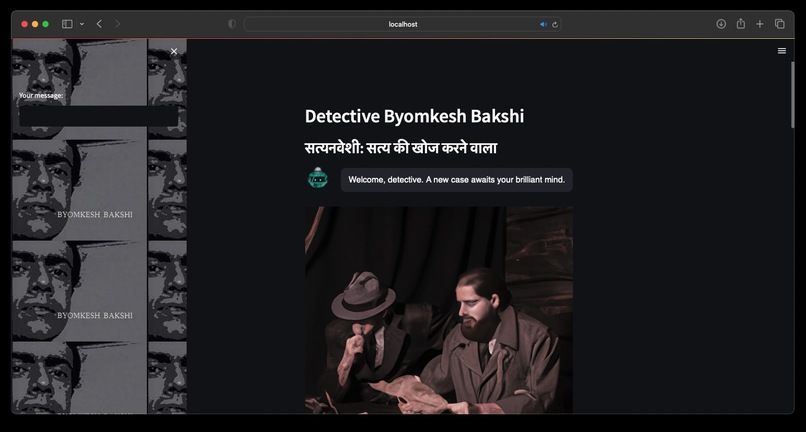This screenshot has height=432, width=806.
Task: Click the 'Your message:' label
Action: coord(41,96)
